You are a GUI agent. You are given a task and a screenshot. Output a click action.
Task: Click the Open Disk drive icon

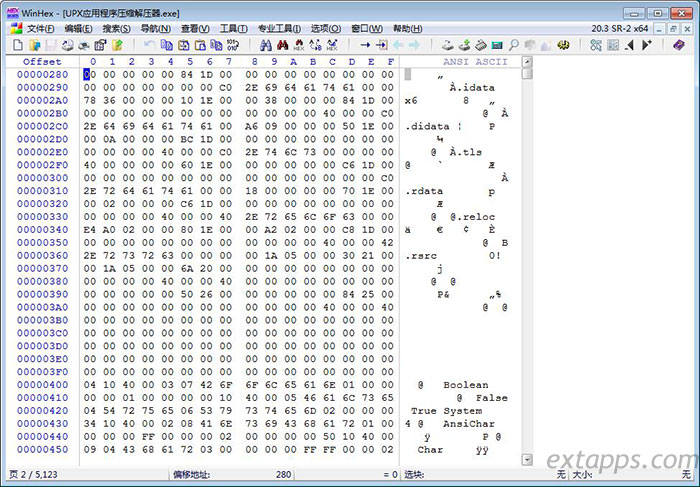(x=448, y=45)
